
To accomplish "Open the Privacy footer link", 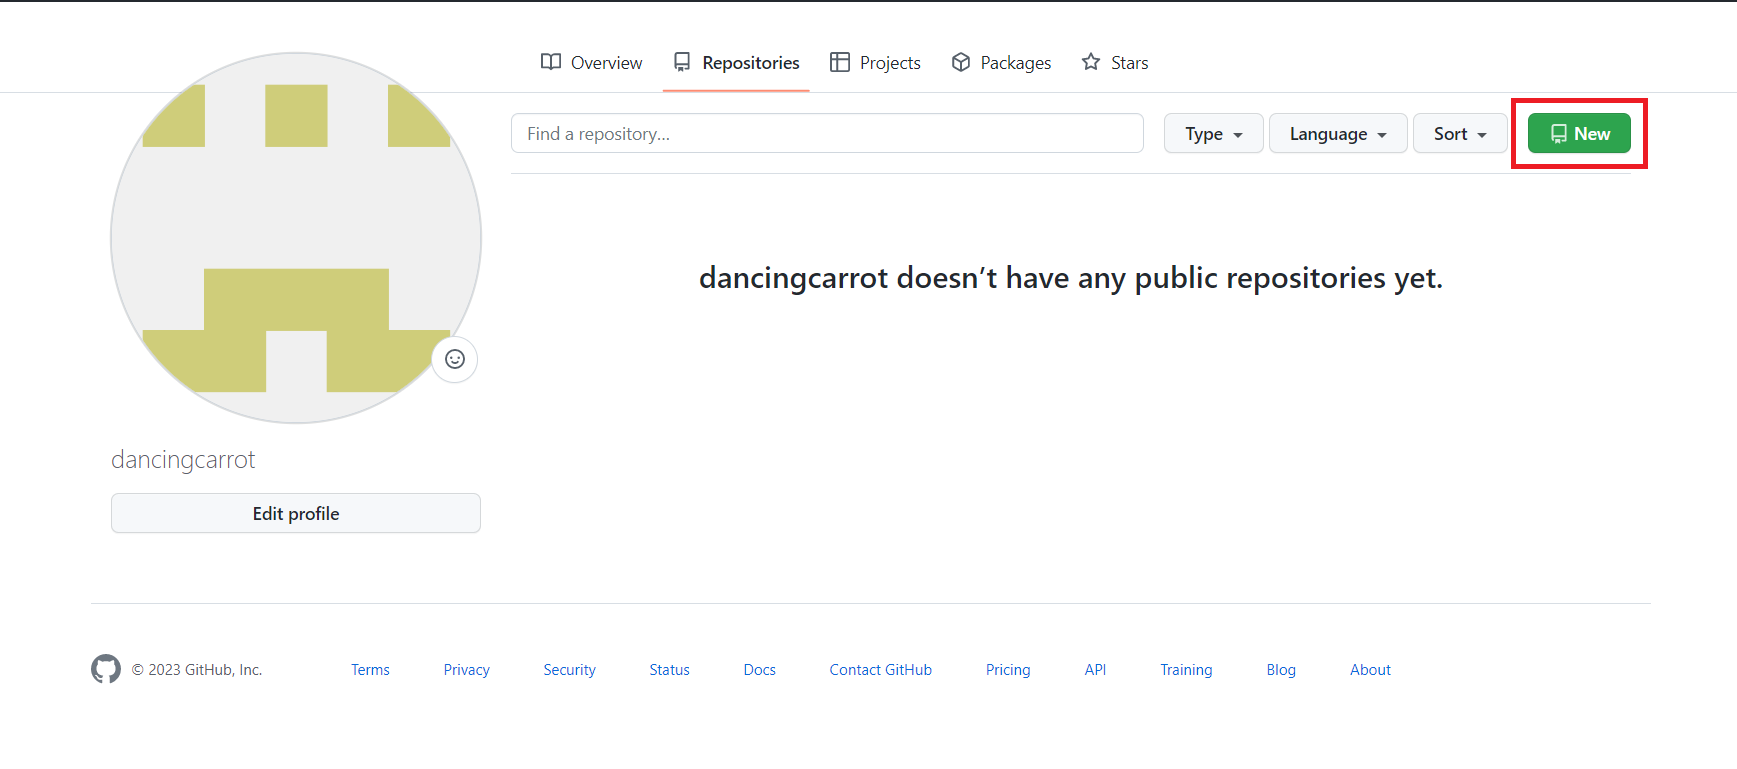I will pyautogui.click(x=467, y=670).
